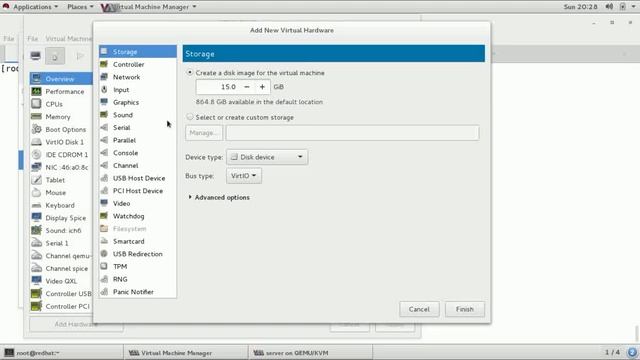Screen dimensions: 640x360
Task: Switch to server on QEMU/KVM taskbar entry
Action: point(311,353)
